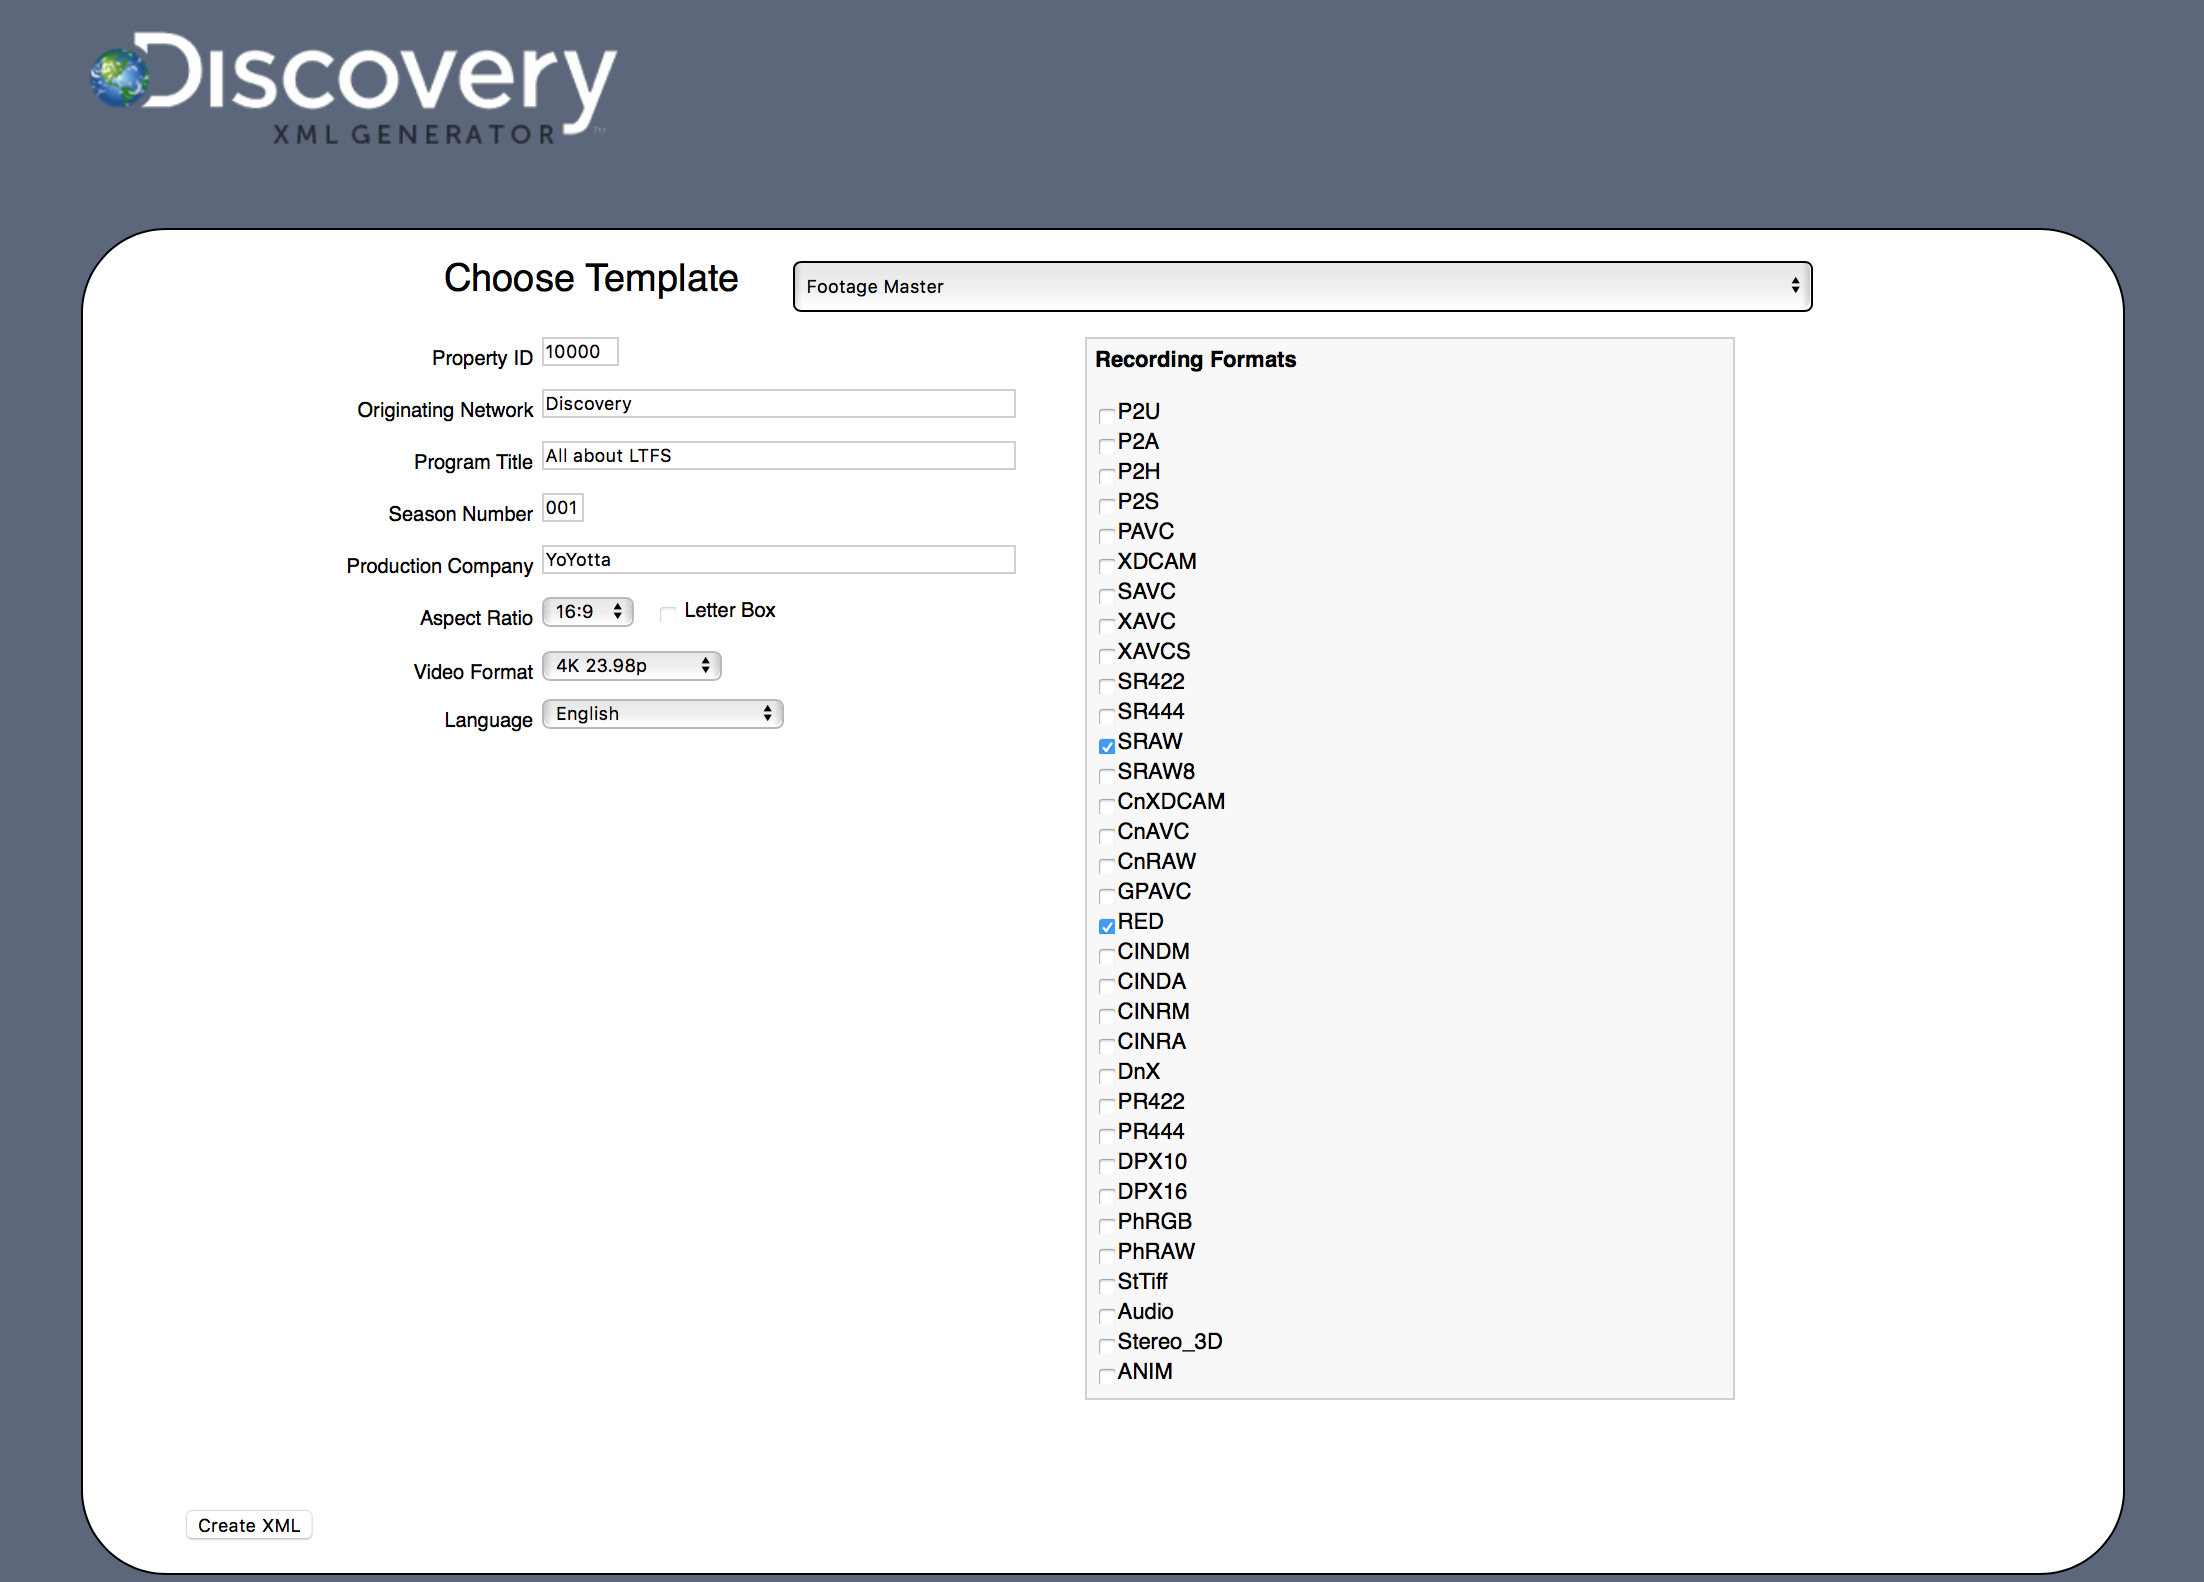Select the XAVCS format checkbox
This screenshot has height=1582, width=2204.
[1107, 655]
